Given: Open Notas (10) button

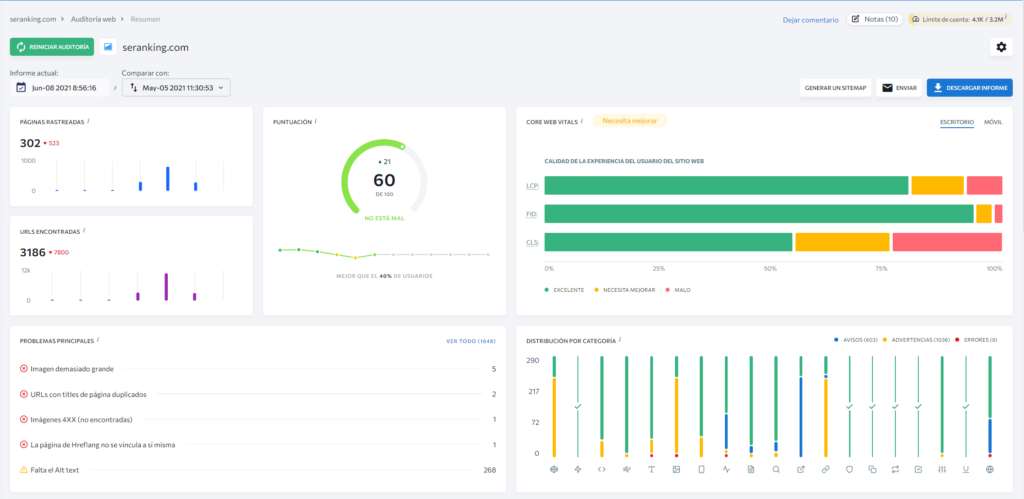Looking at the screenshot, I should (874, 19).
